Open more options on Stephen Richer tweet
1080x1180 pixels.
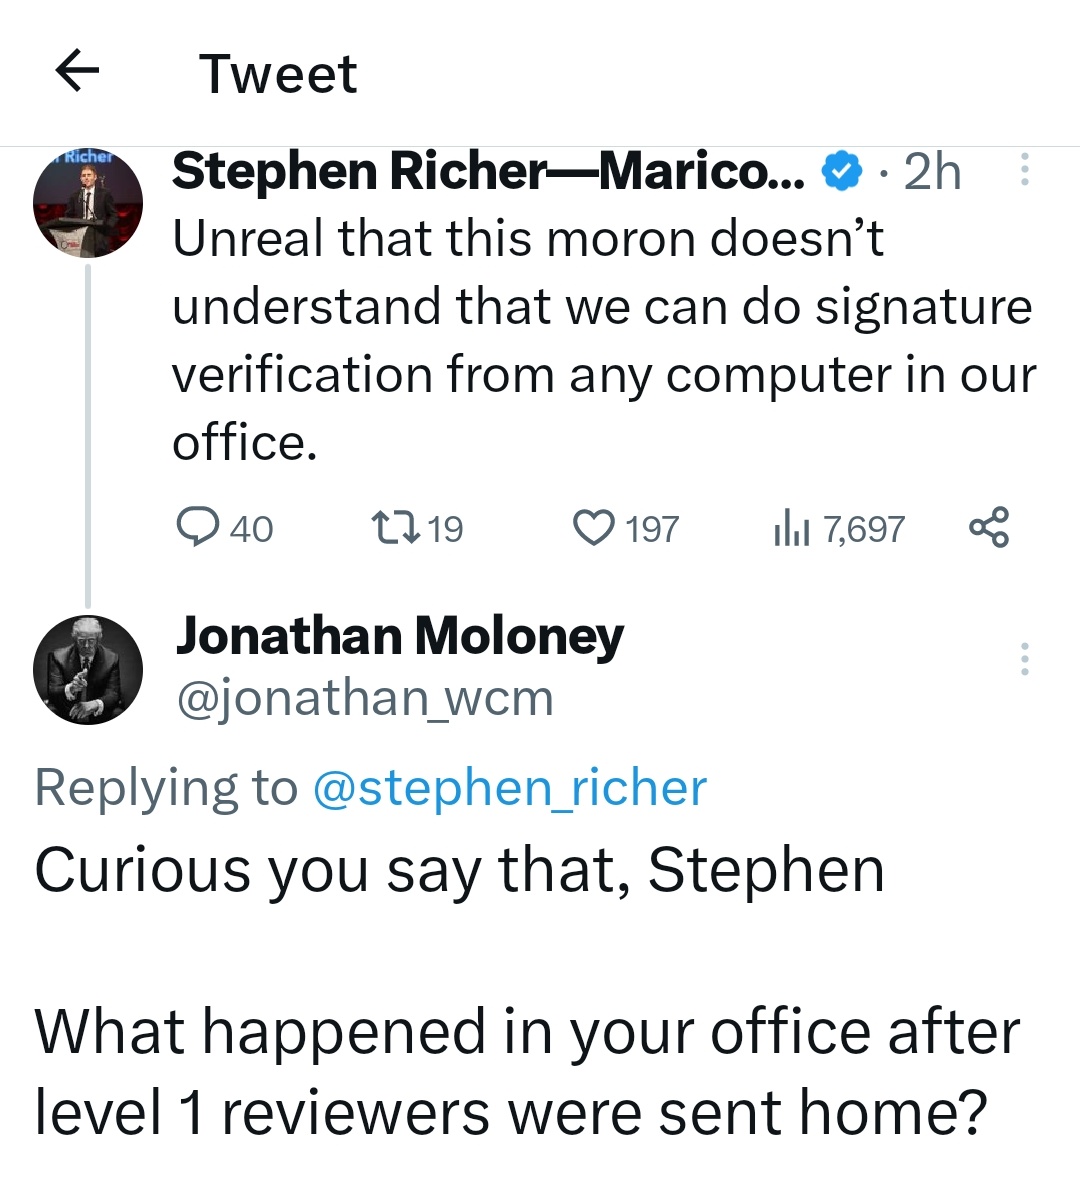point(1024,170)
